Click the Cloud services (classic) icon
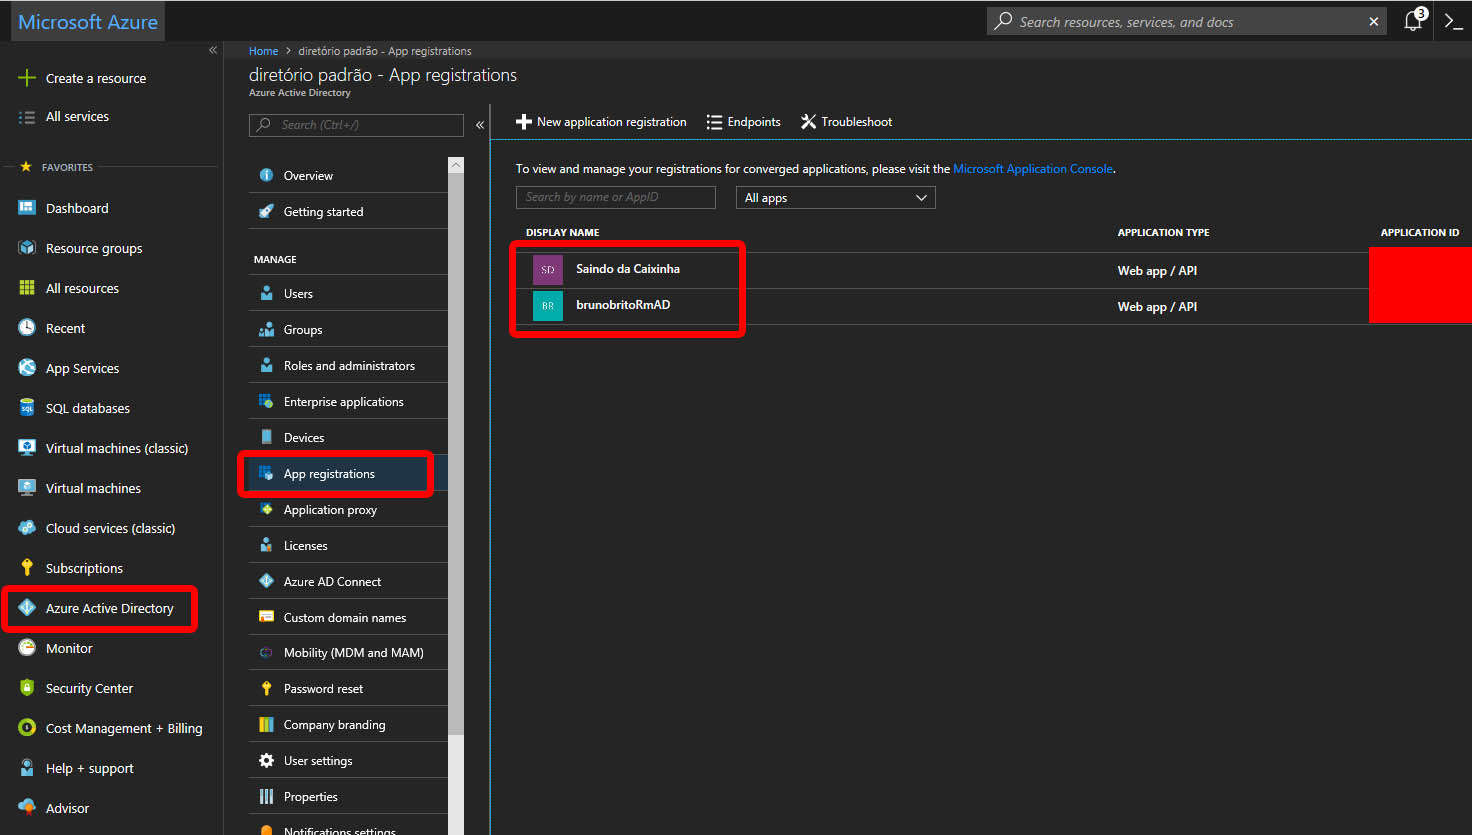The height and width of the screenshot is (835, 1472). [x=27, y=528]
